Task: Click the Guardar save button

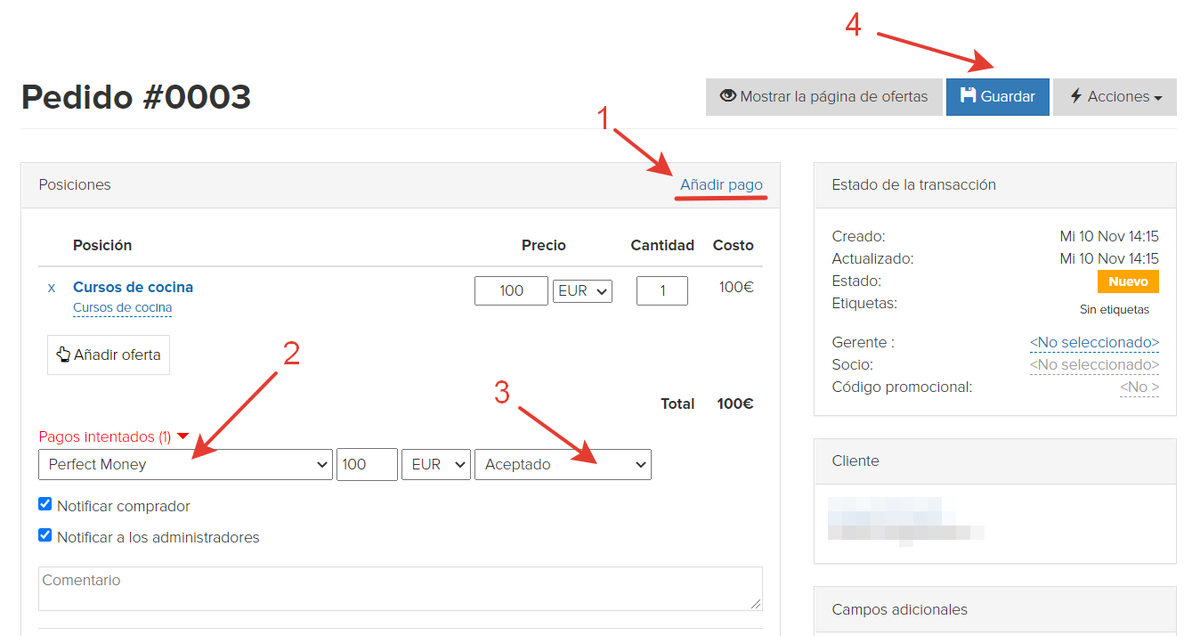Action: (x=997, y=97)
